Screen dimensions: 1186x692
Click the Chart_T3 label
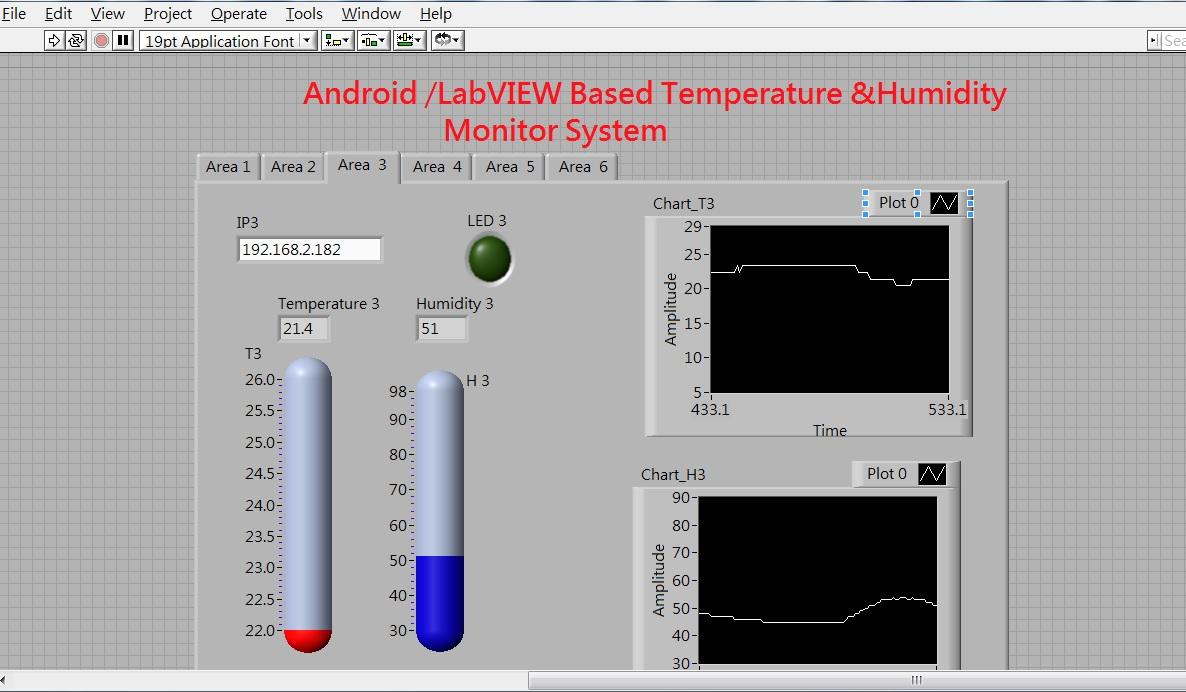coord(683,203)
